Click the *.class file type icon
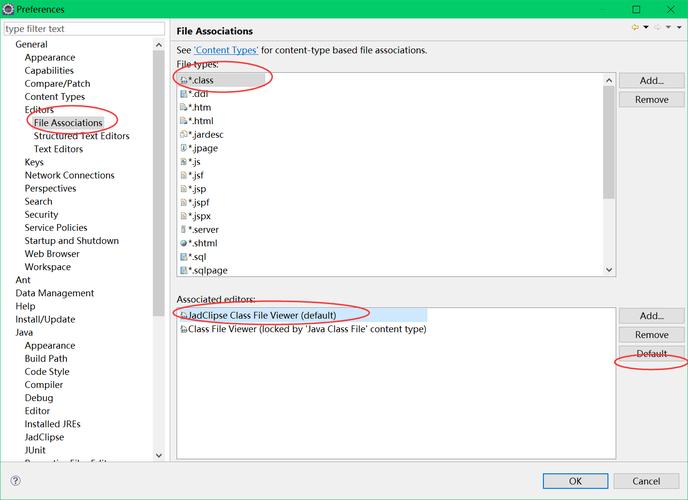688x500 pixels. pos(184,80)
